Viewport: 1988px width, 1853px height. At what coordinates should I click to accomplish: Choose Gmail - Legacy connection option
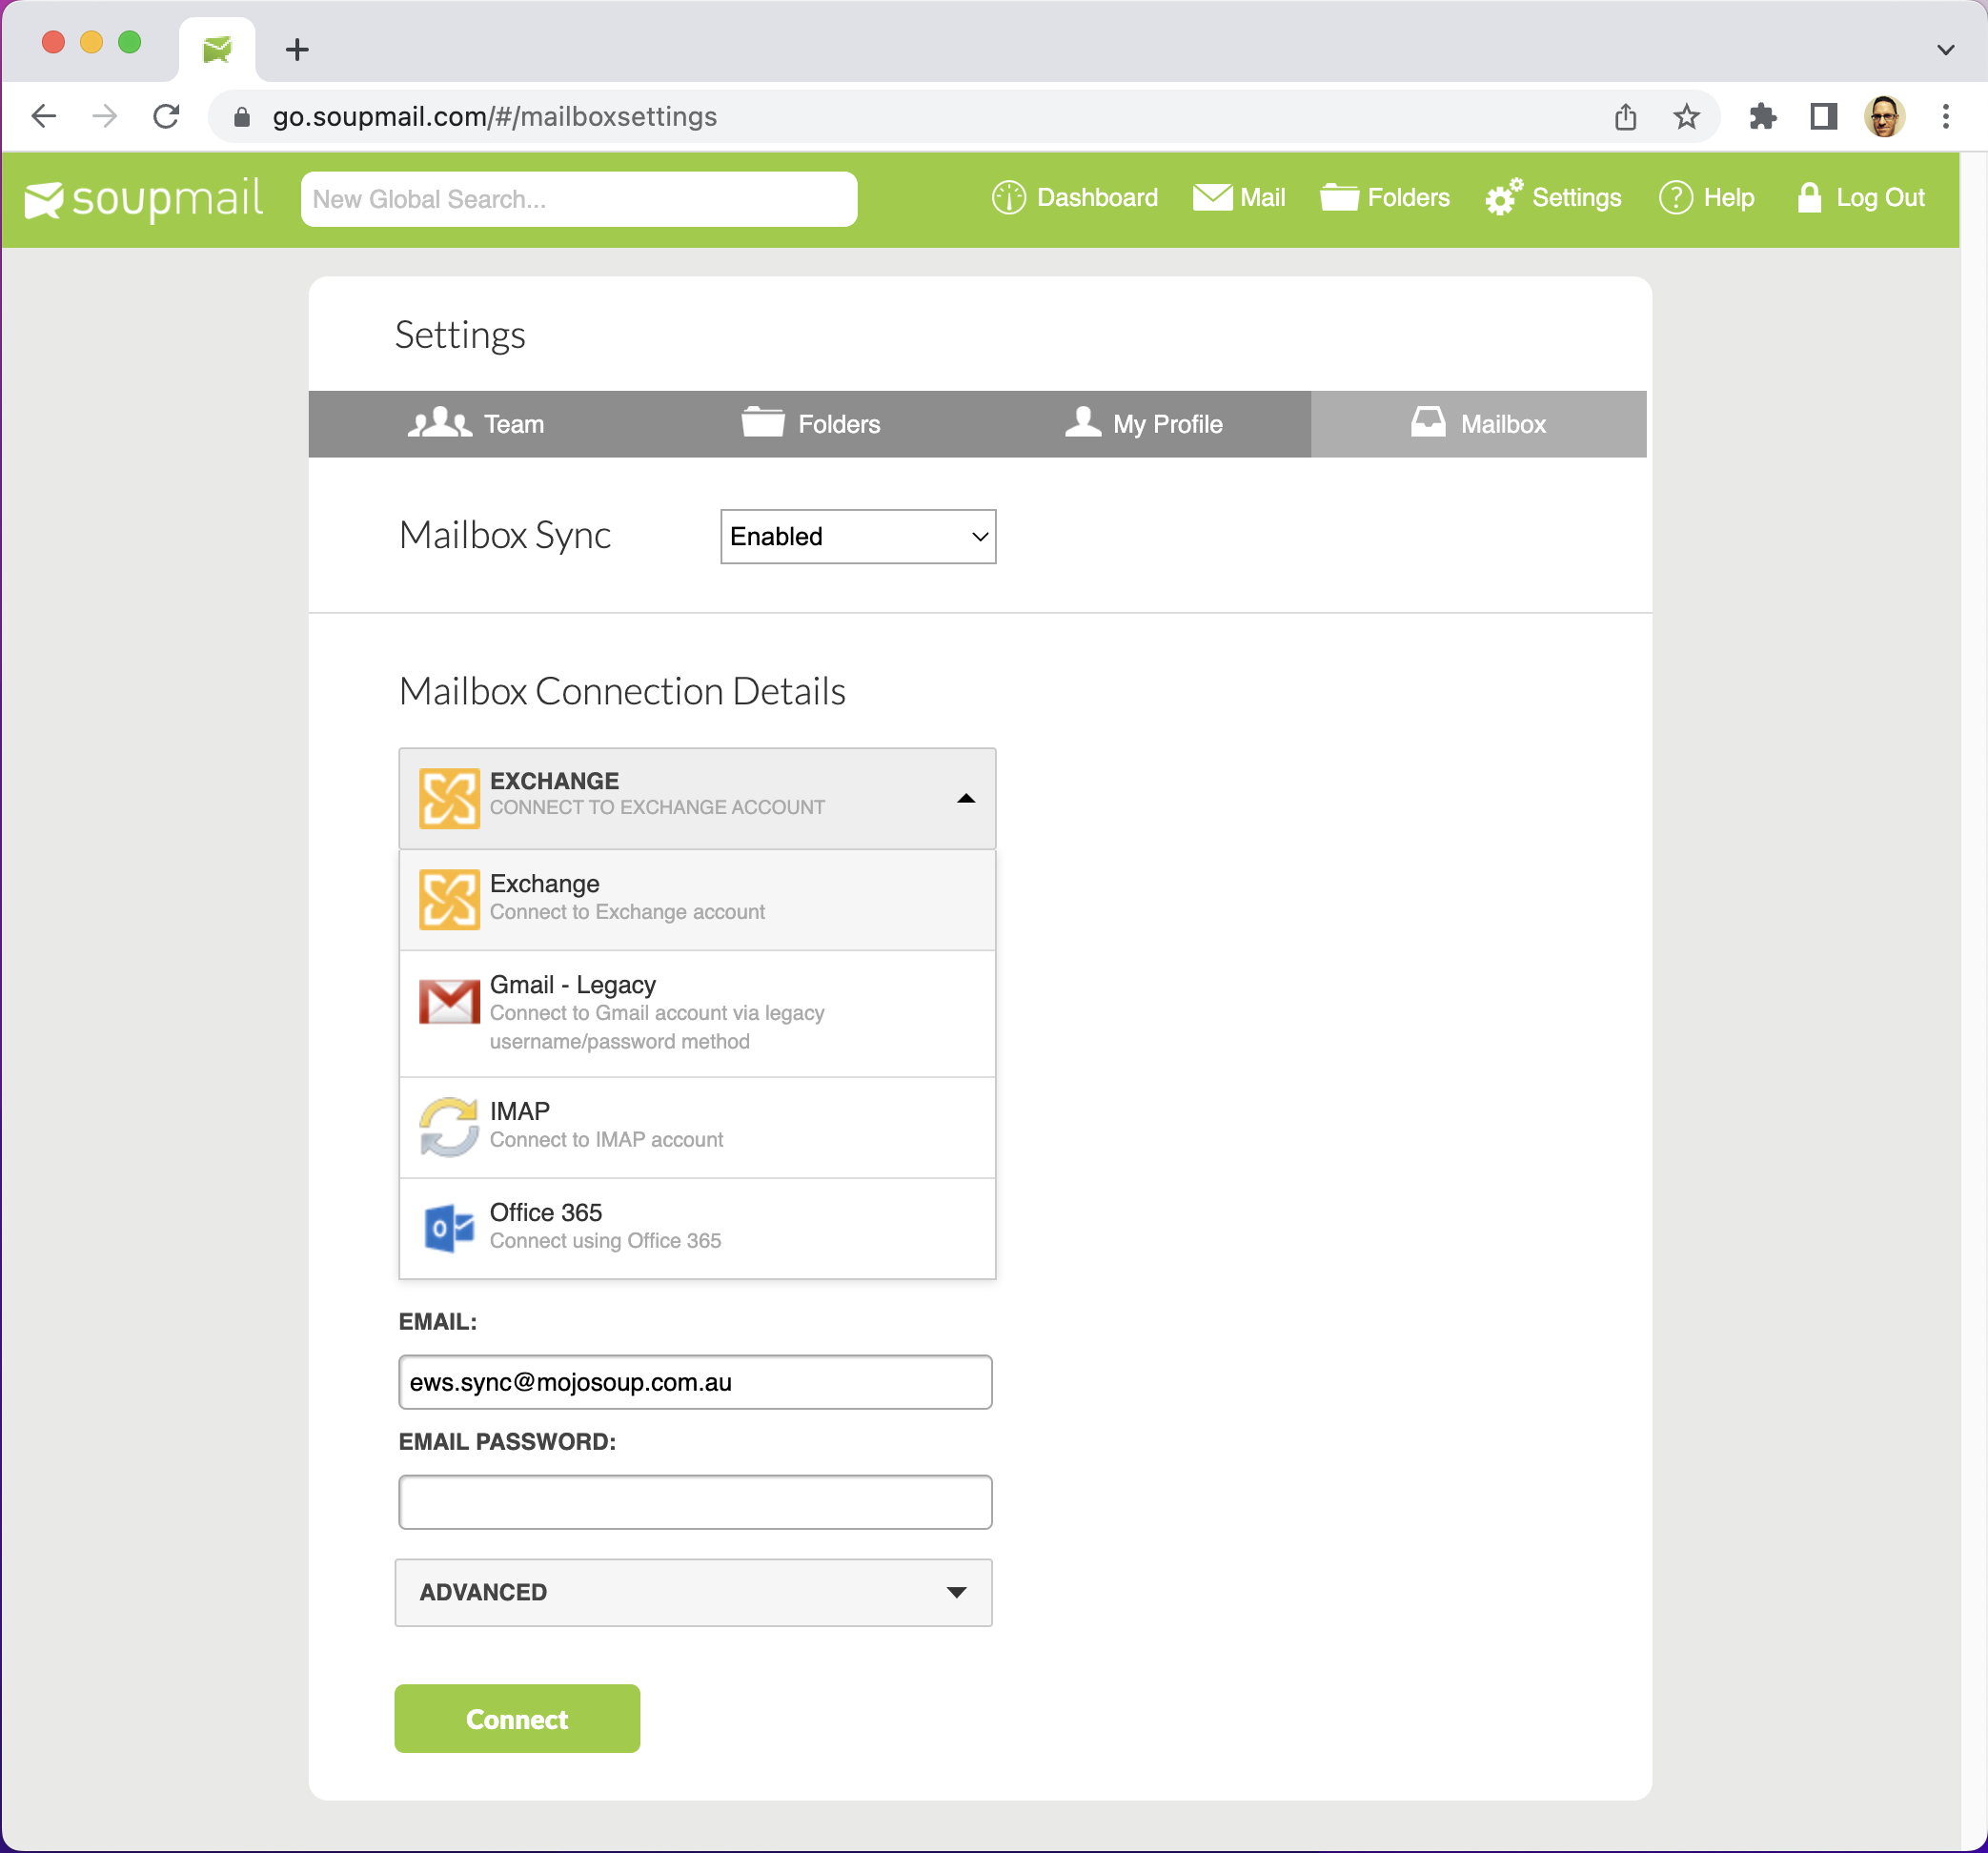(697, 1012)
